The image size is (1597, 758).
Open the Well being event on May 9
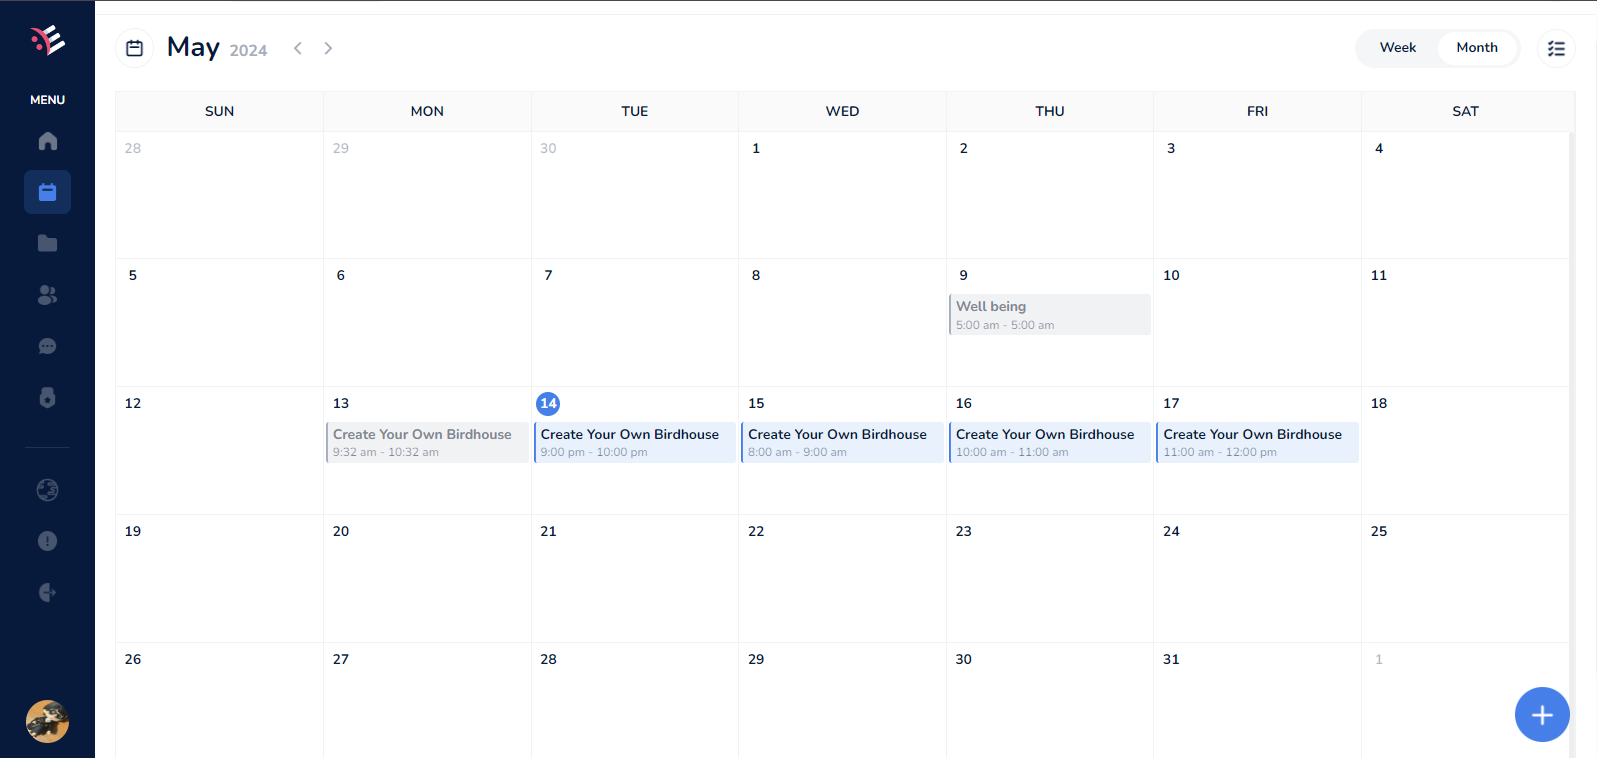(x=1049, y=314)
